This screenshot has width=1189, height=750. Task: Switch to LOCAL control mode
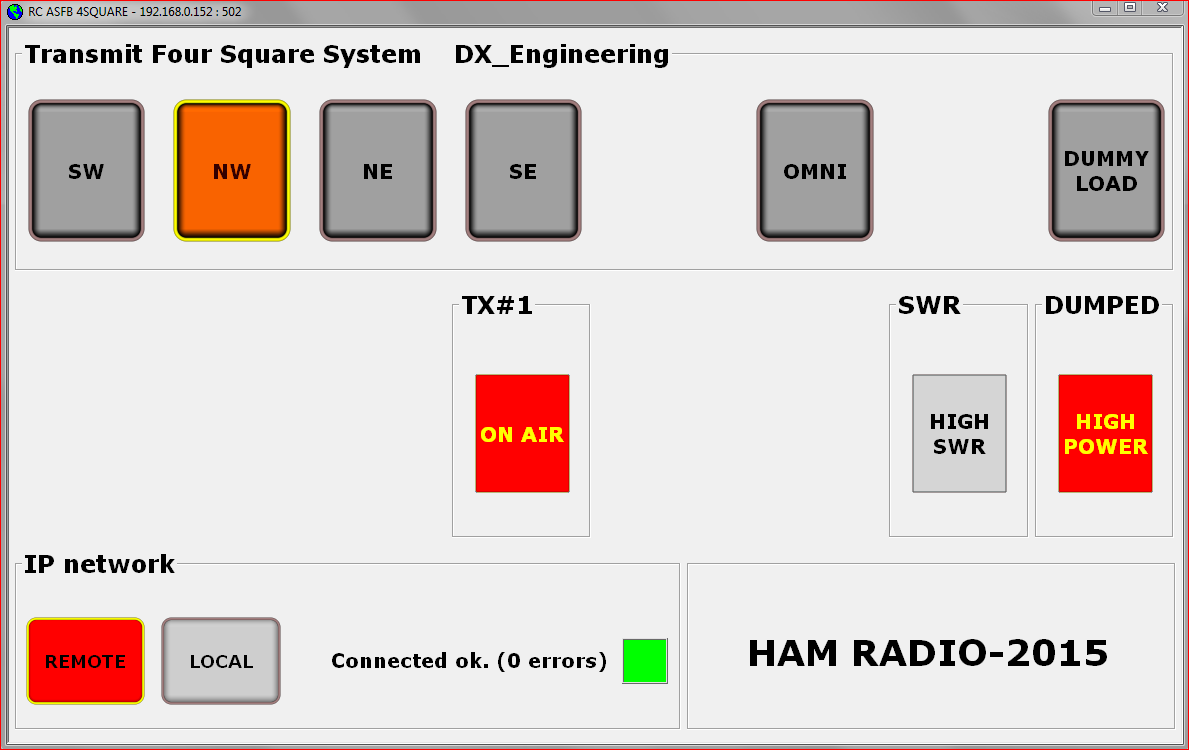click(221, 661)
